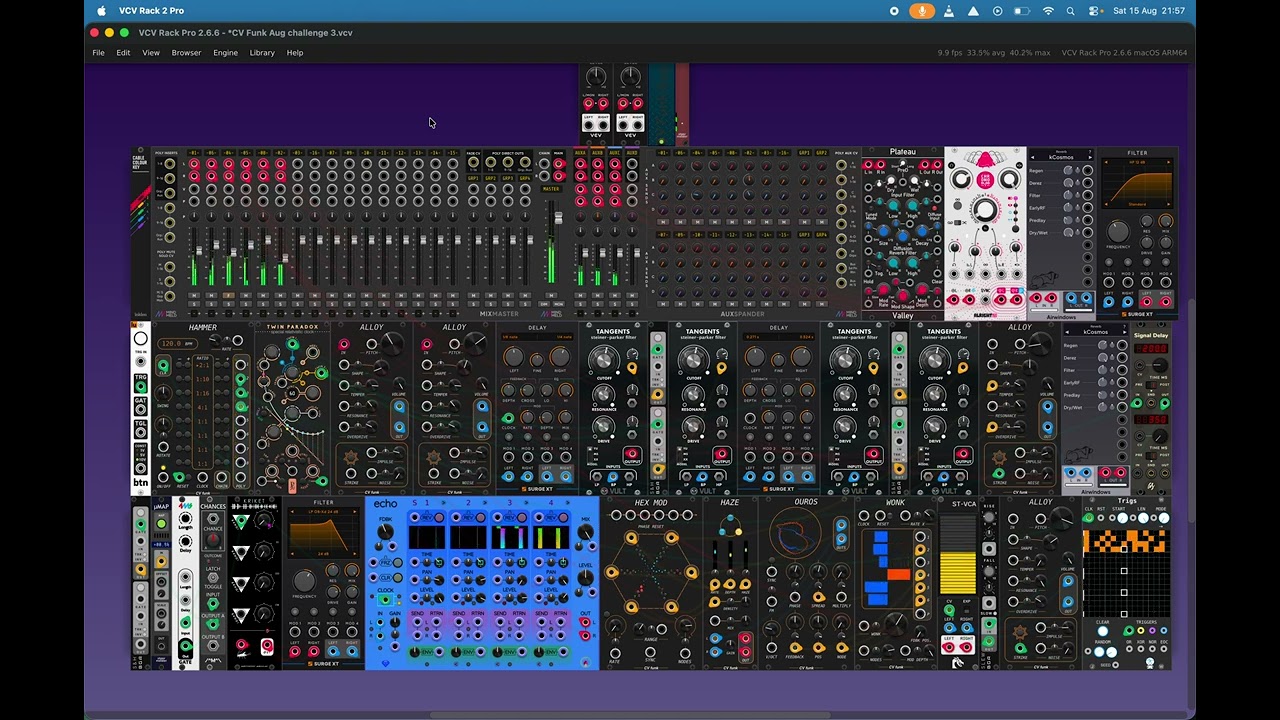The width and height of the screenshot is (1280, 720).
Task: Click the RESET jack on Hammer
Action: pyautogui.click(x=178, y=478)
